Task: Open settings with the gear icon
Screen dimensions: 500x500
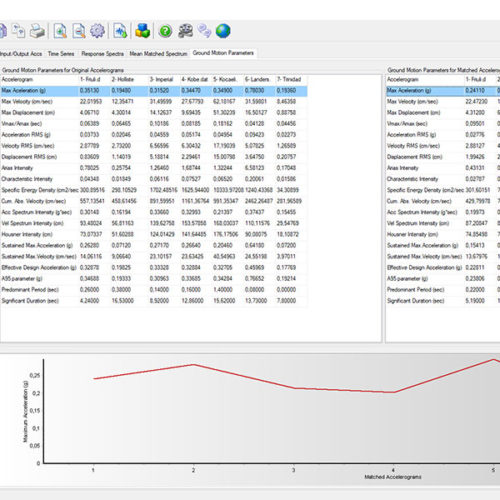Action: [98, 31]
